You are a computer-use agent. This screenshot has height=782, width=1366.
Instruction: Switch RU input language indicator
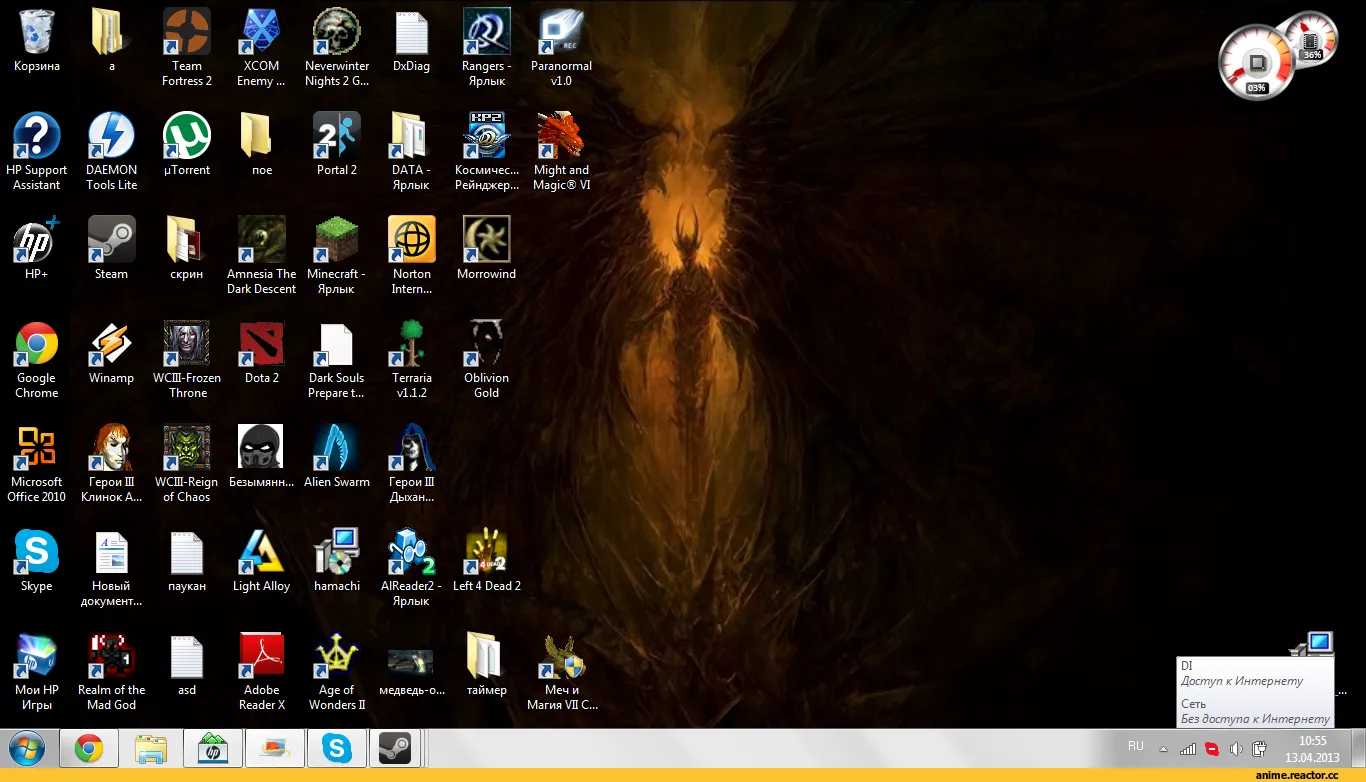[x=1136, y=746]
